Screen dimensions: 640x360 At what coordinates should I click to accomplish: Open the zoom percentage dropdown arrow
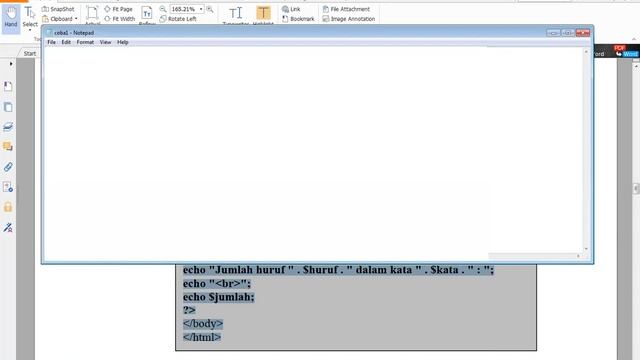[201, 9]
